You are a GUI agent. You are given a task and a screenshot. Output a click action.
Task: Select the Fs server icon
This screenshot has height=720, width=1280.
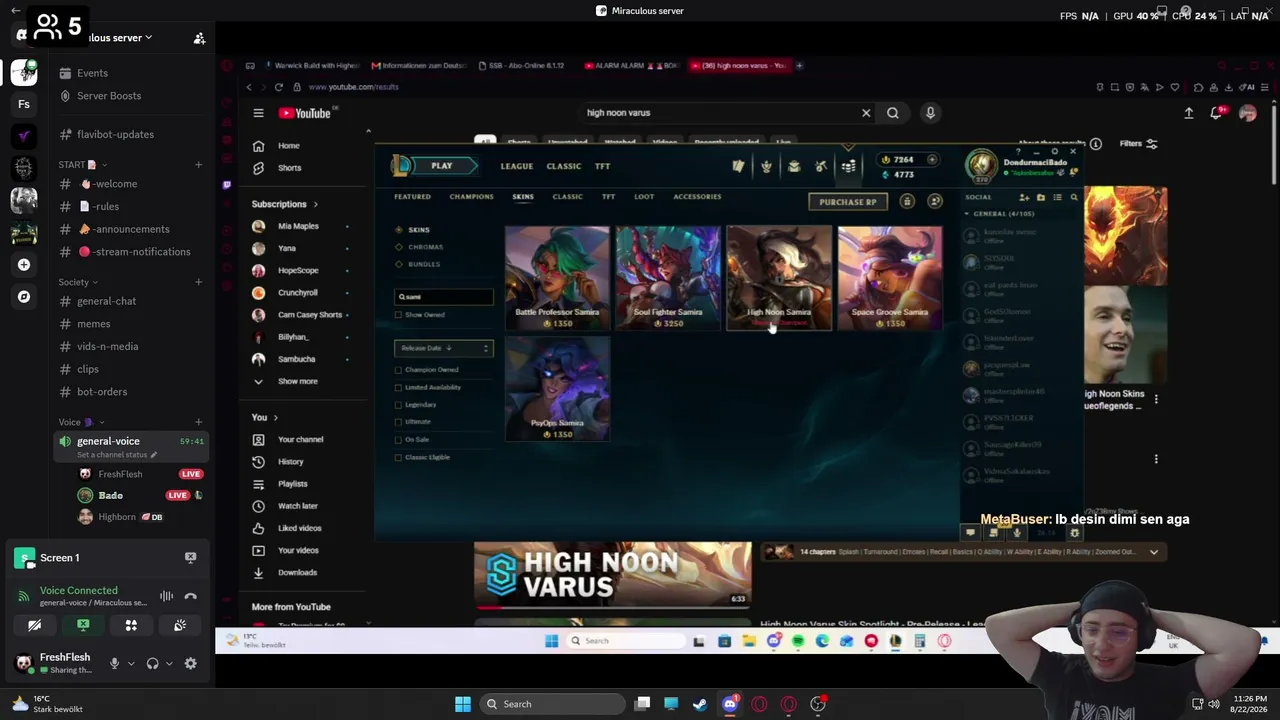(24, 104)
